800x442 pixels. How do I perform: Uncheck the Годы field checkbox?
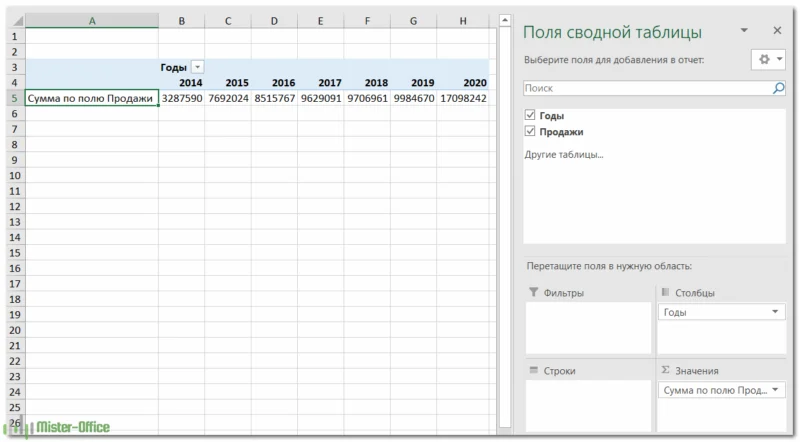pos(530,116)
